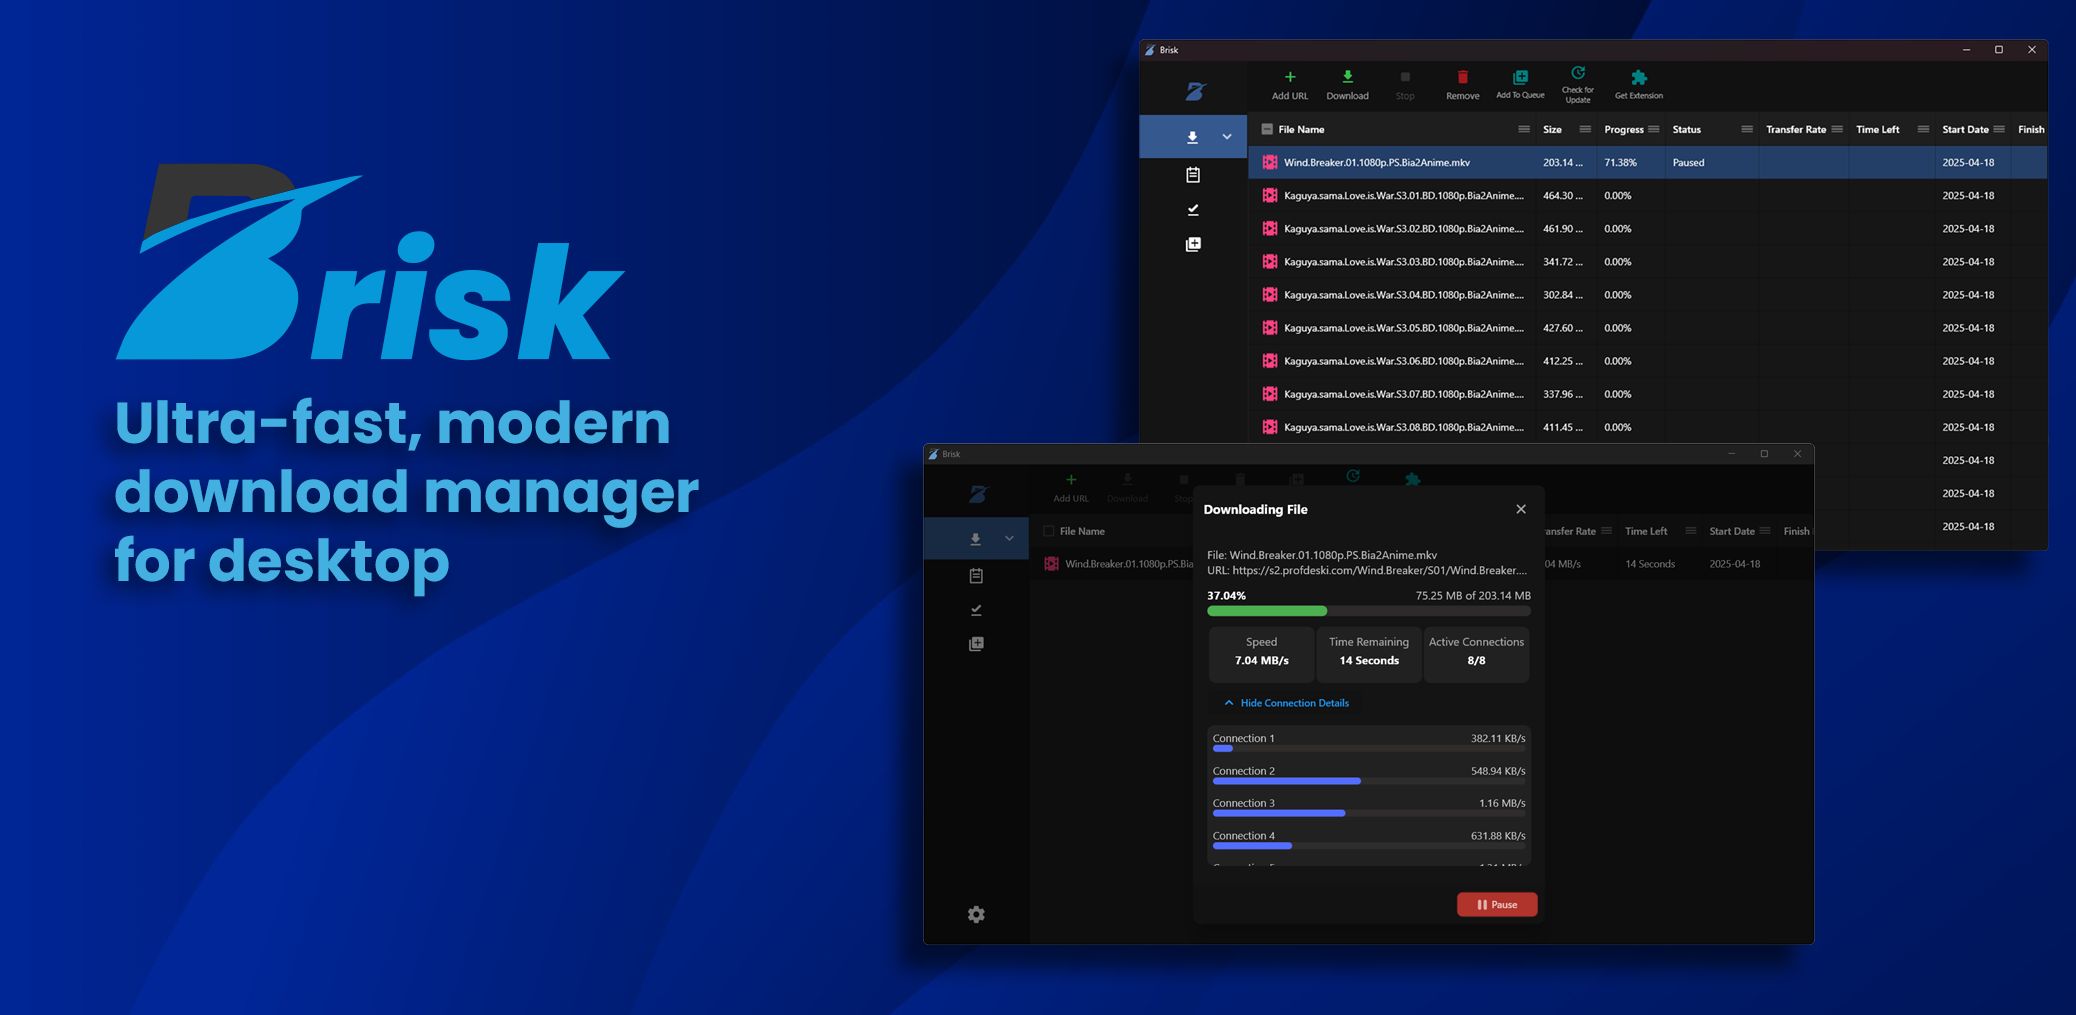This screenshot has height=1015, width=2076.
Task: Open settings with the gear icon
Action: point(976,914)
